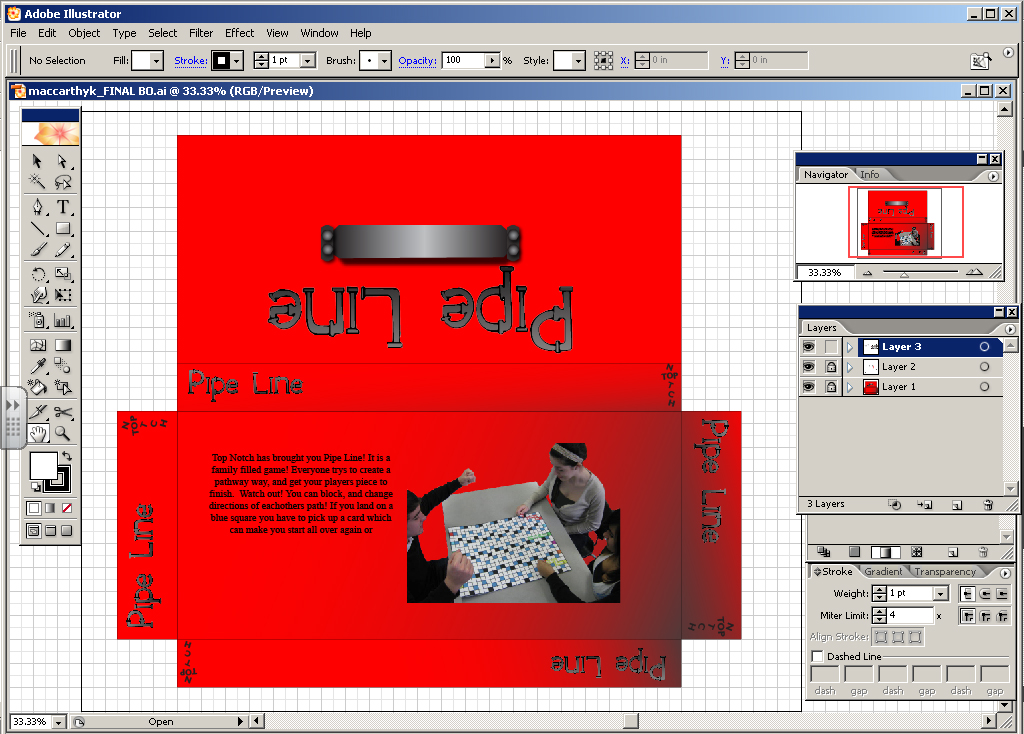The height and width of the screenshot is (734, 1024).
Task: Unlock Layer 2 via lock icon
Action: 831,367
